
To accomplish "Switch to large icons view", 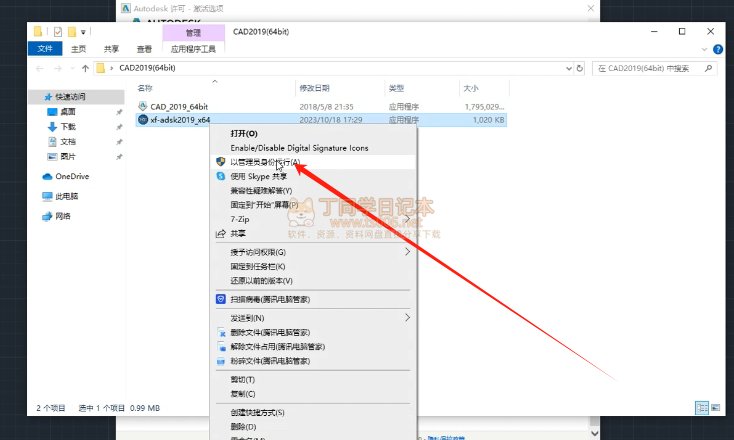I will 715,408.
